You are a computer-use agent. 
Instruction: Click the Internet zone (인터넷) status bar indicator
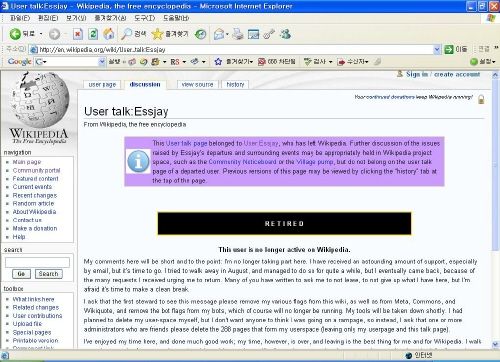click(x=419, y=355)
